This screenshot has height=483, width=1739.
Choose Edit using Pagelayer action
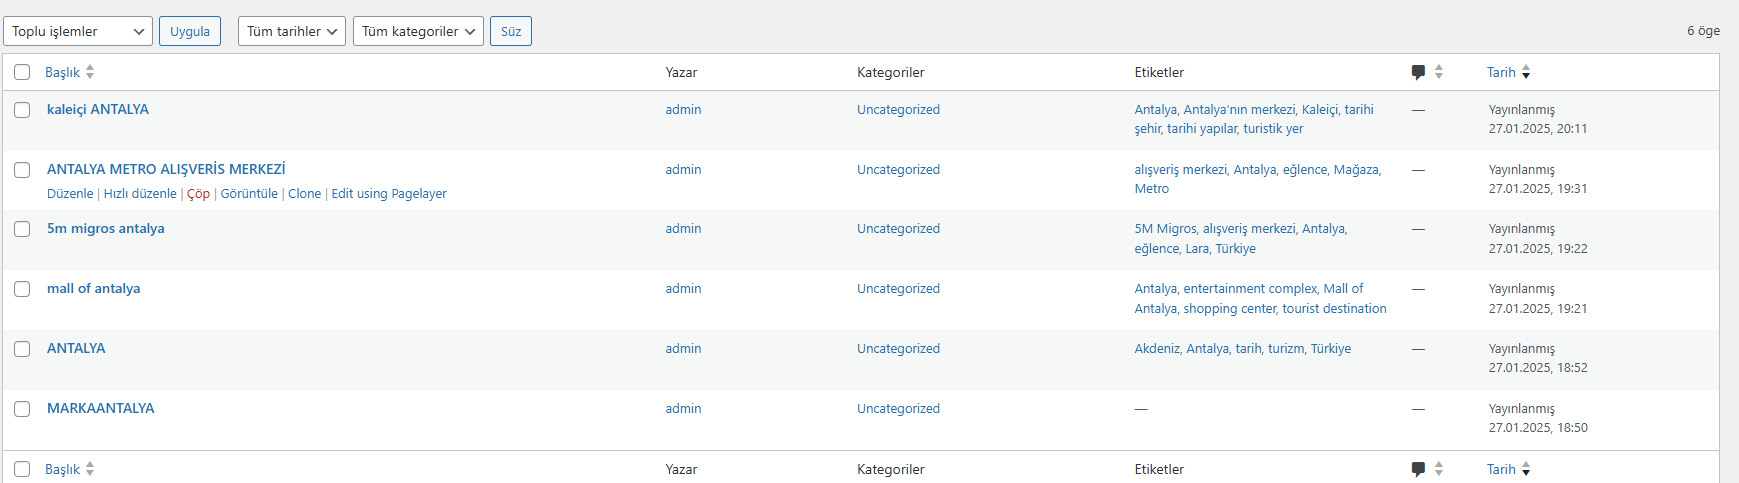tap(389, 194)
